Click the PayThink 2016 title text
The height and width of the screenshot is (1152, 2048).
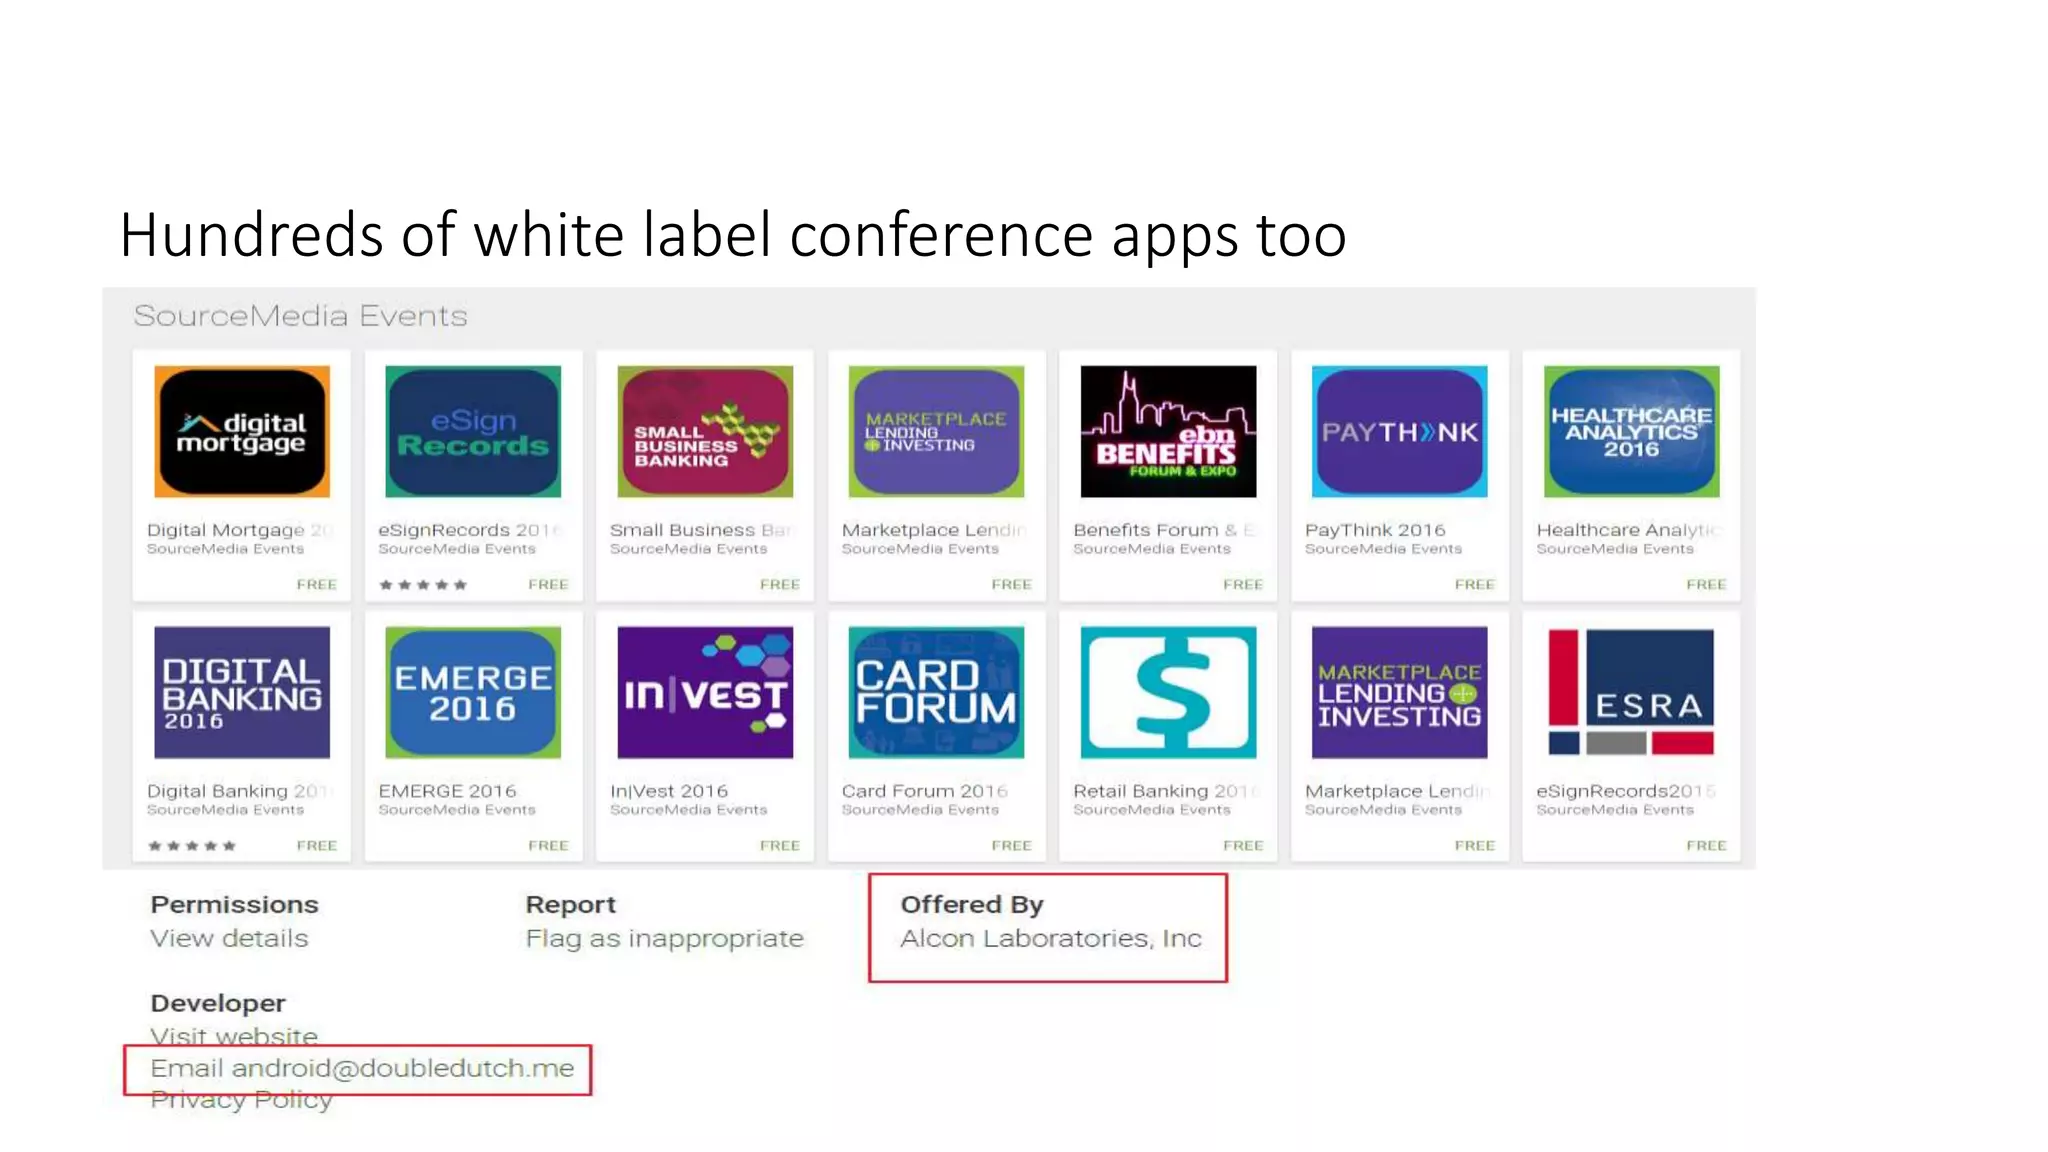[x=1374, y=530]
